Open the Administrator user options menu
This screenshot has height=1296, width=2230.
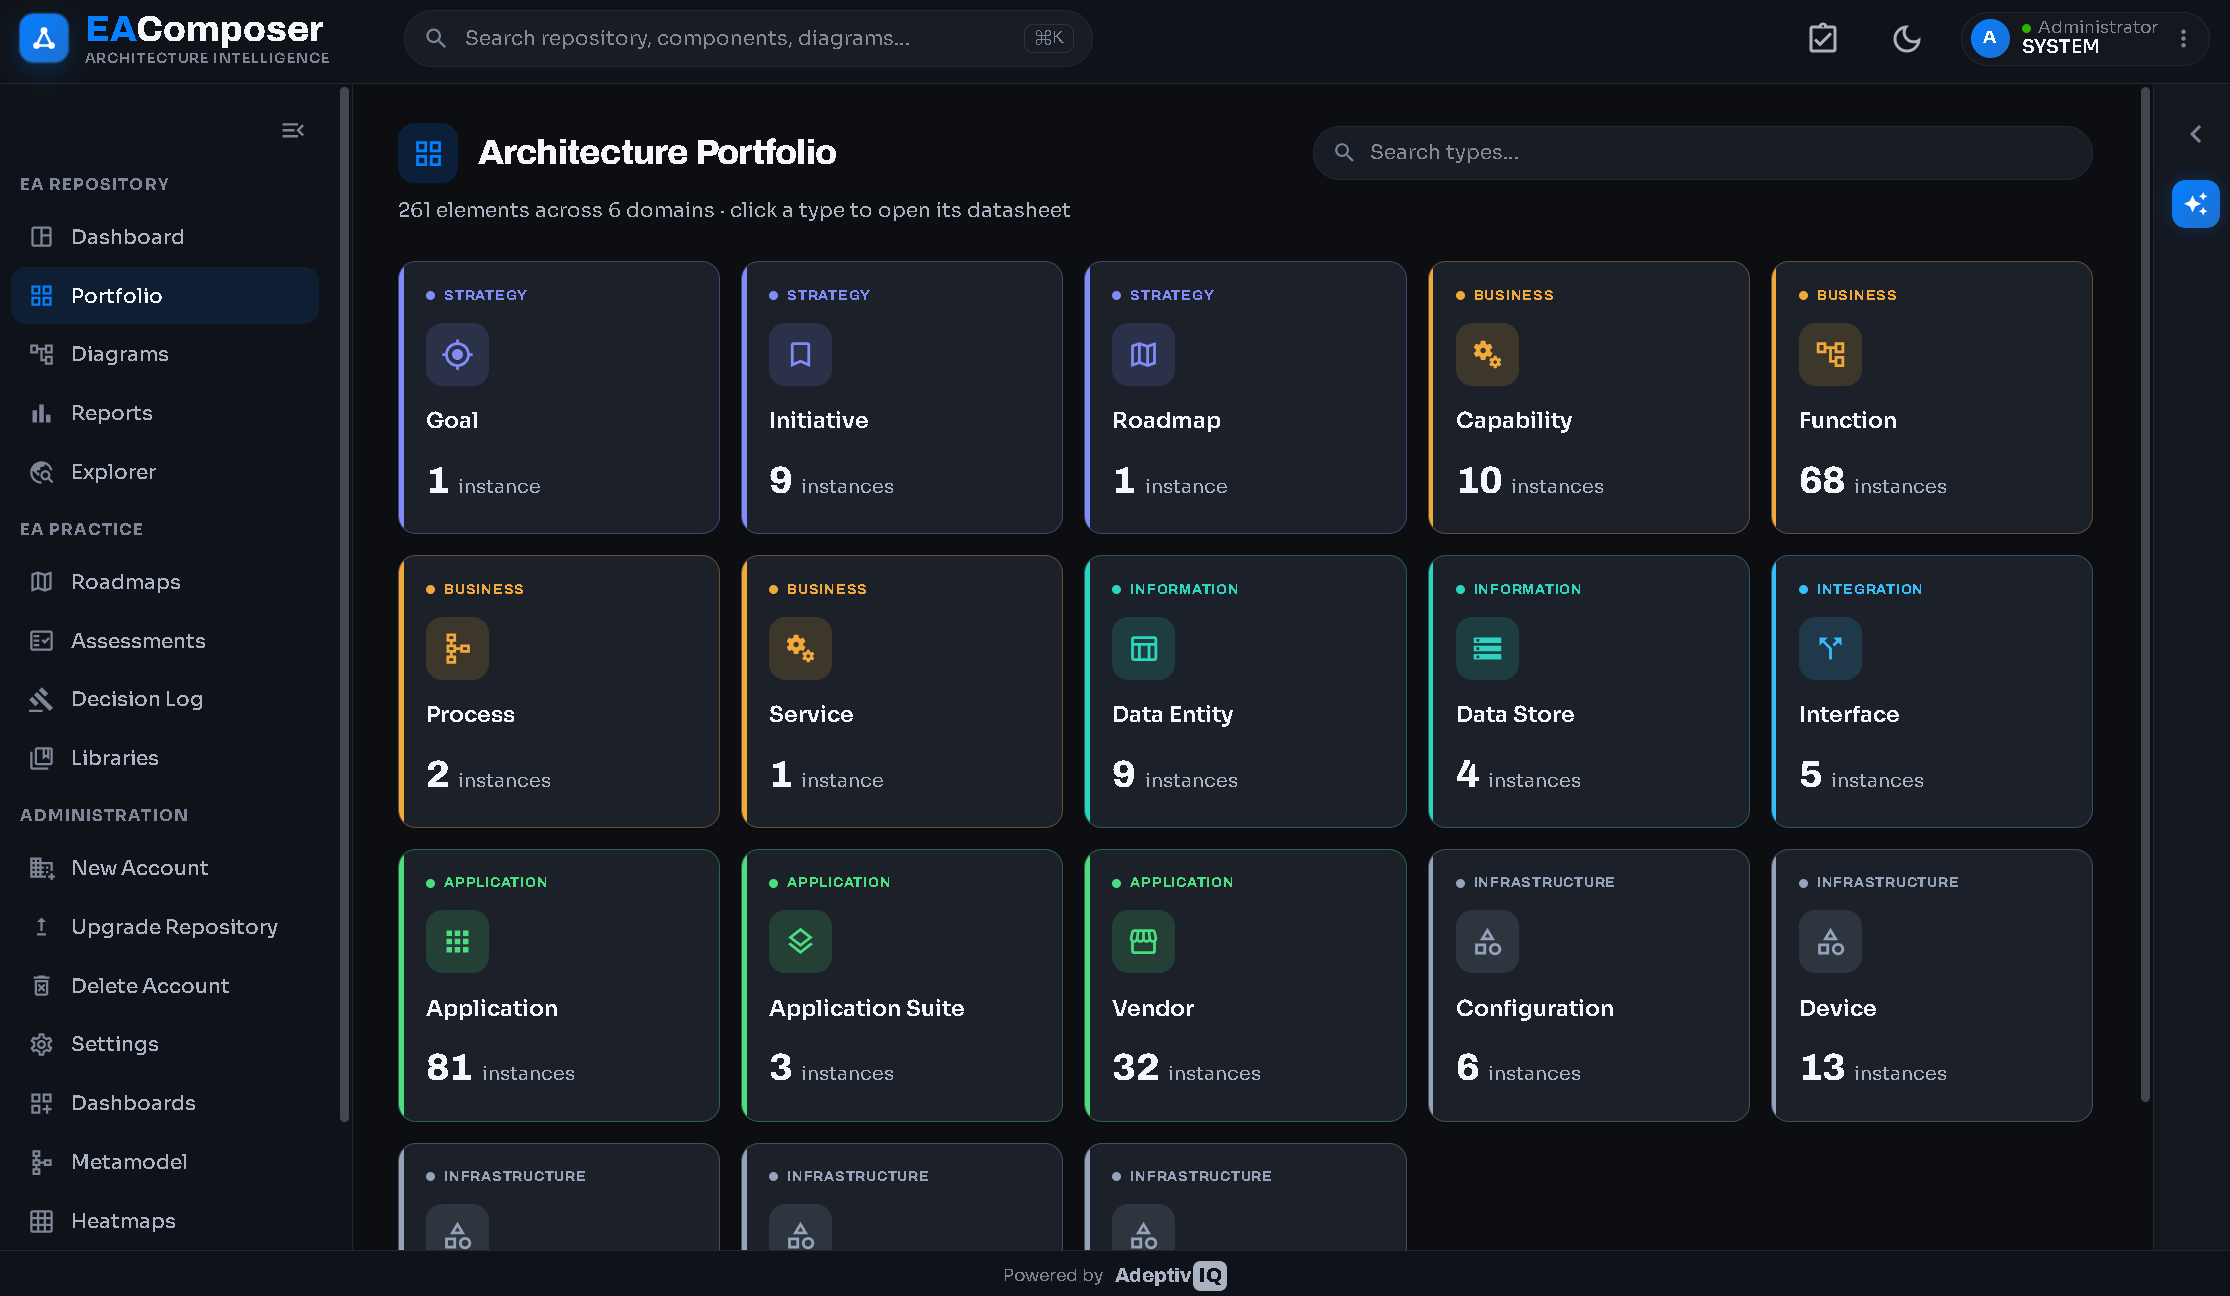tap(2183, 38)
